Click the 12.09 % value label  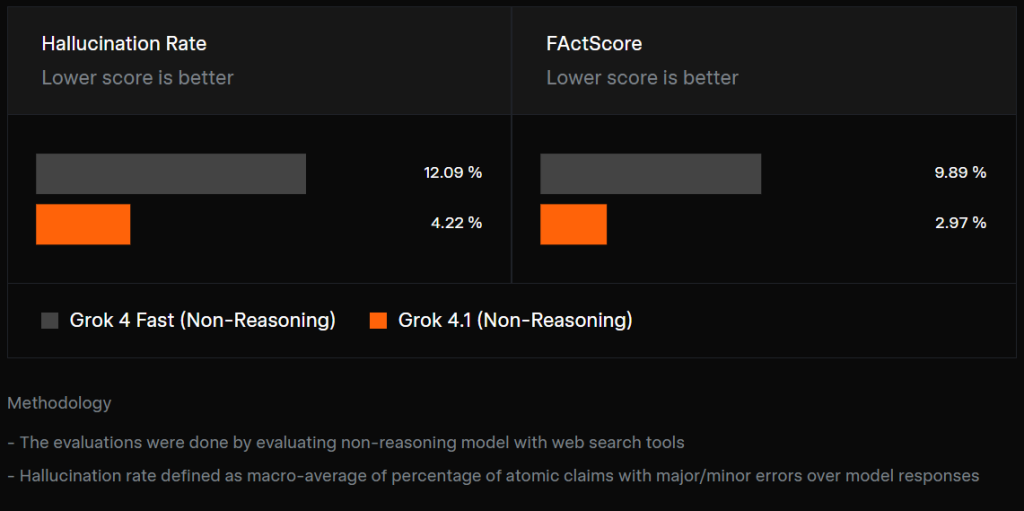453,173
